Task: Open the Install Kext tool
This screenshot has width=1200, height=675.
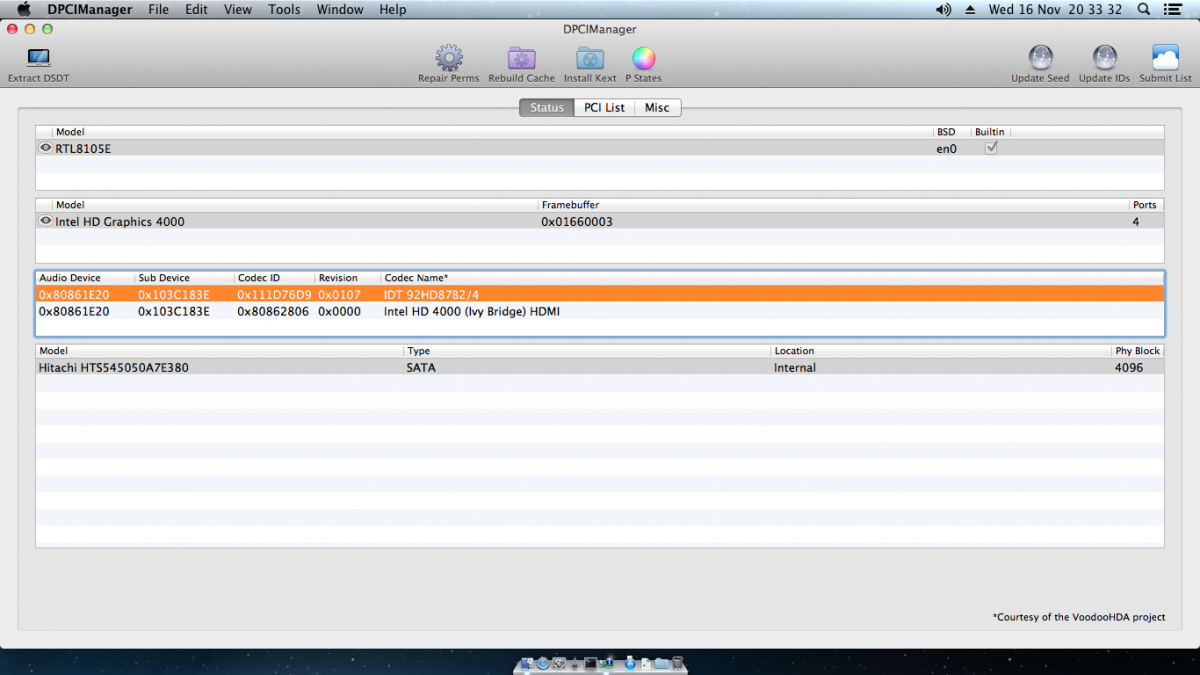Action: pyautogui.click(x=590, y=59)
